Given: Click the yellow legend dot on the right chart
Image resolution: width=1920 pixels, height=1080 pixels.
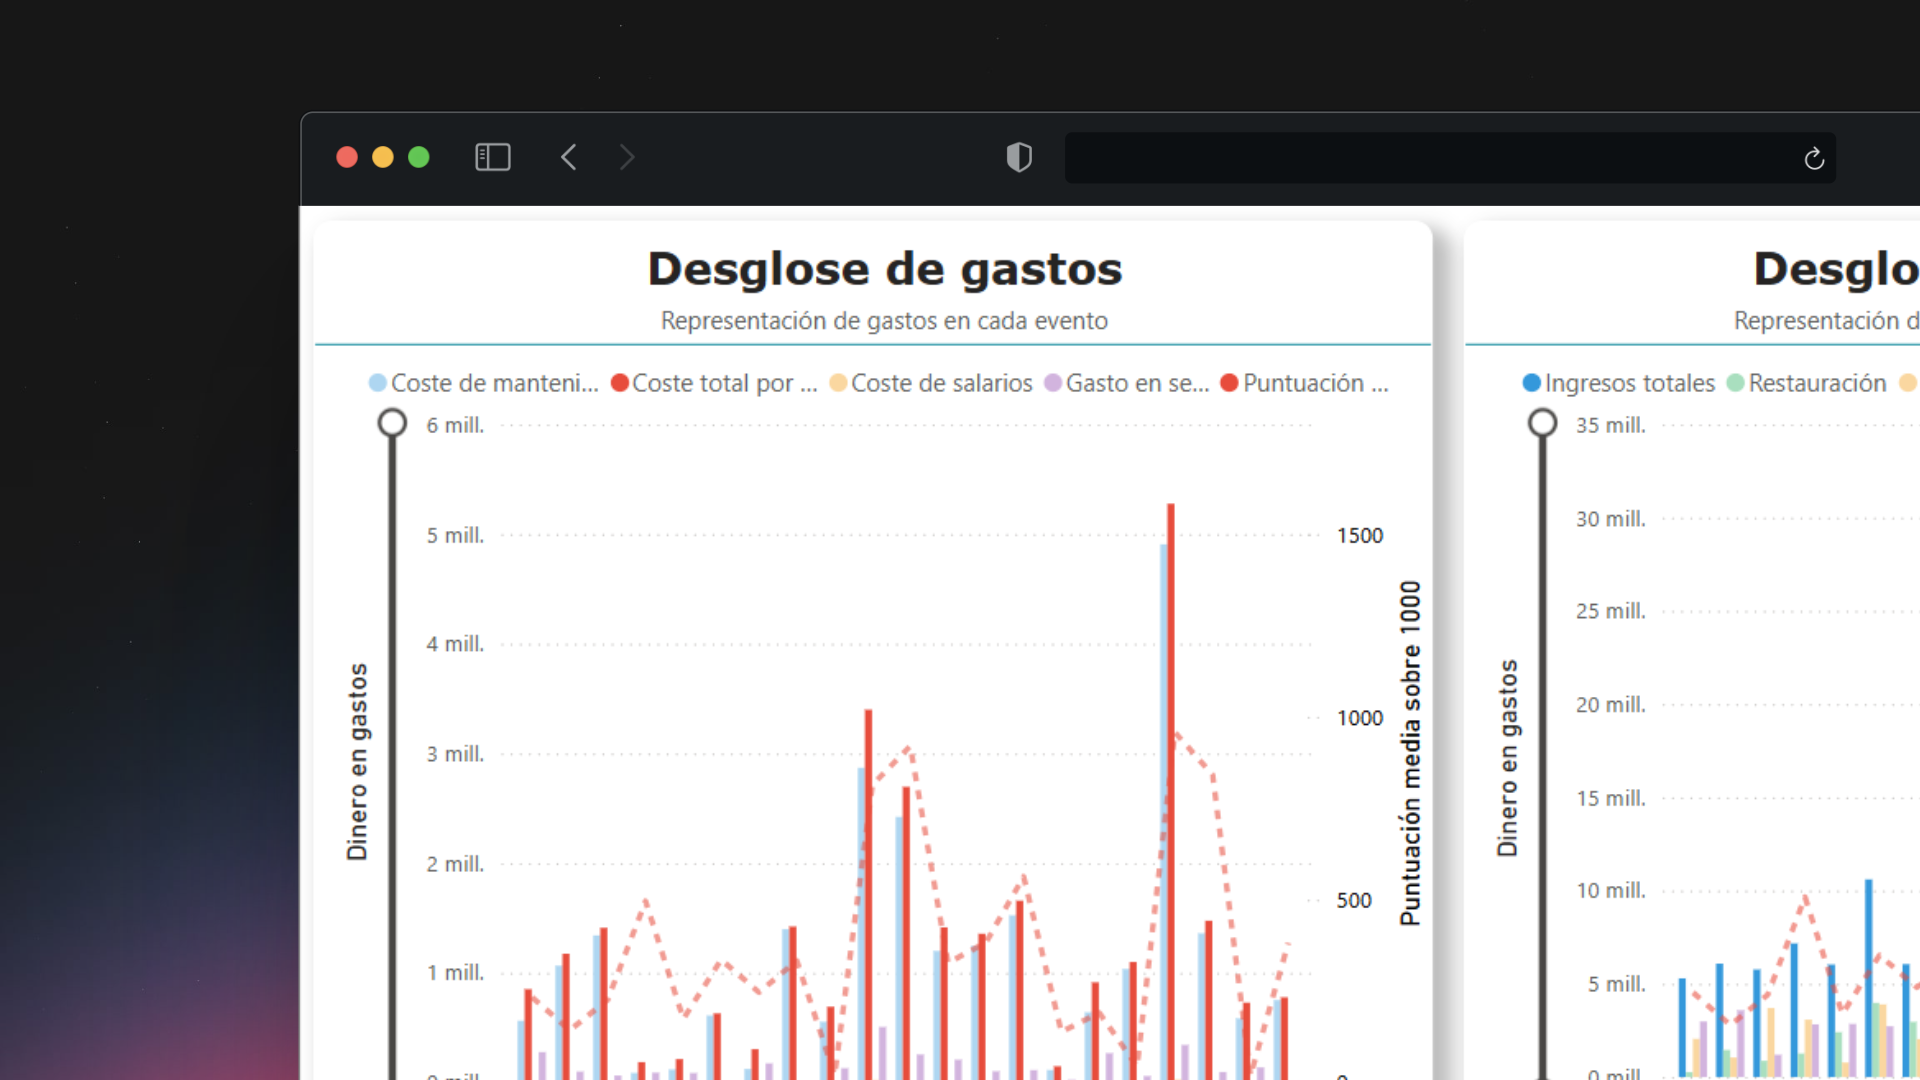Looking at the screenshot, I should pyautogui.click(x=1906, y=383).
